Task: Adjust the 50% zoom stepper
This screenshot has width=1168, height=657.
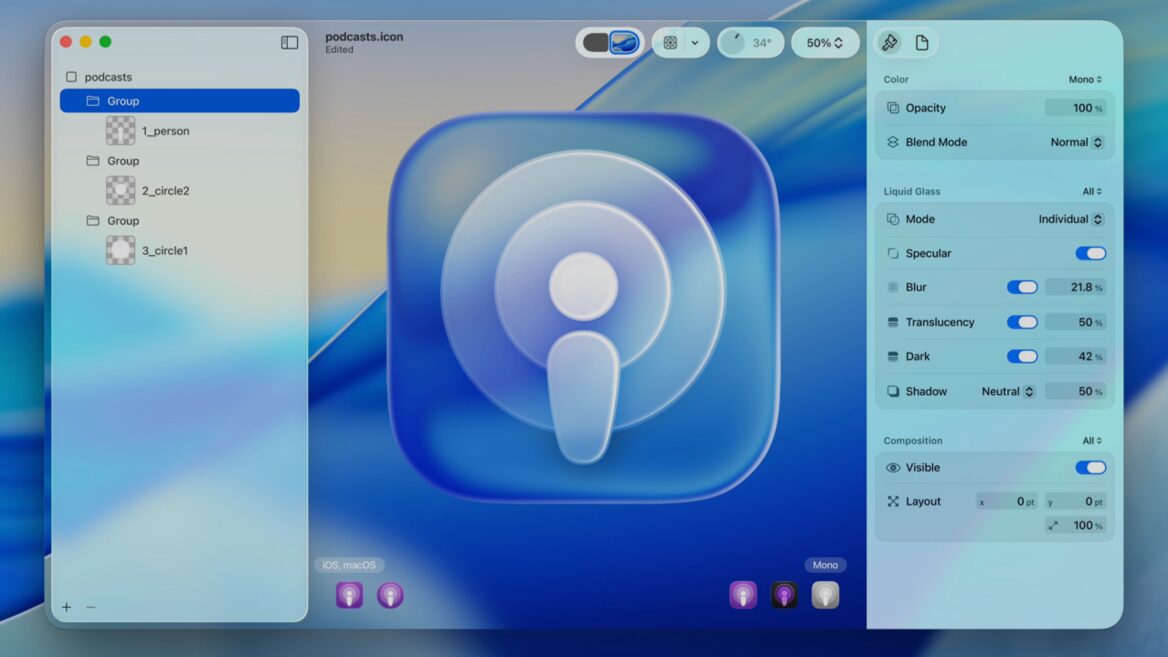Action: (x=824, y=42)
